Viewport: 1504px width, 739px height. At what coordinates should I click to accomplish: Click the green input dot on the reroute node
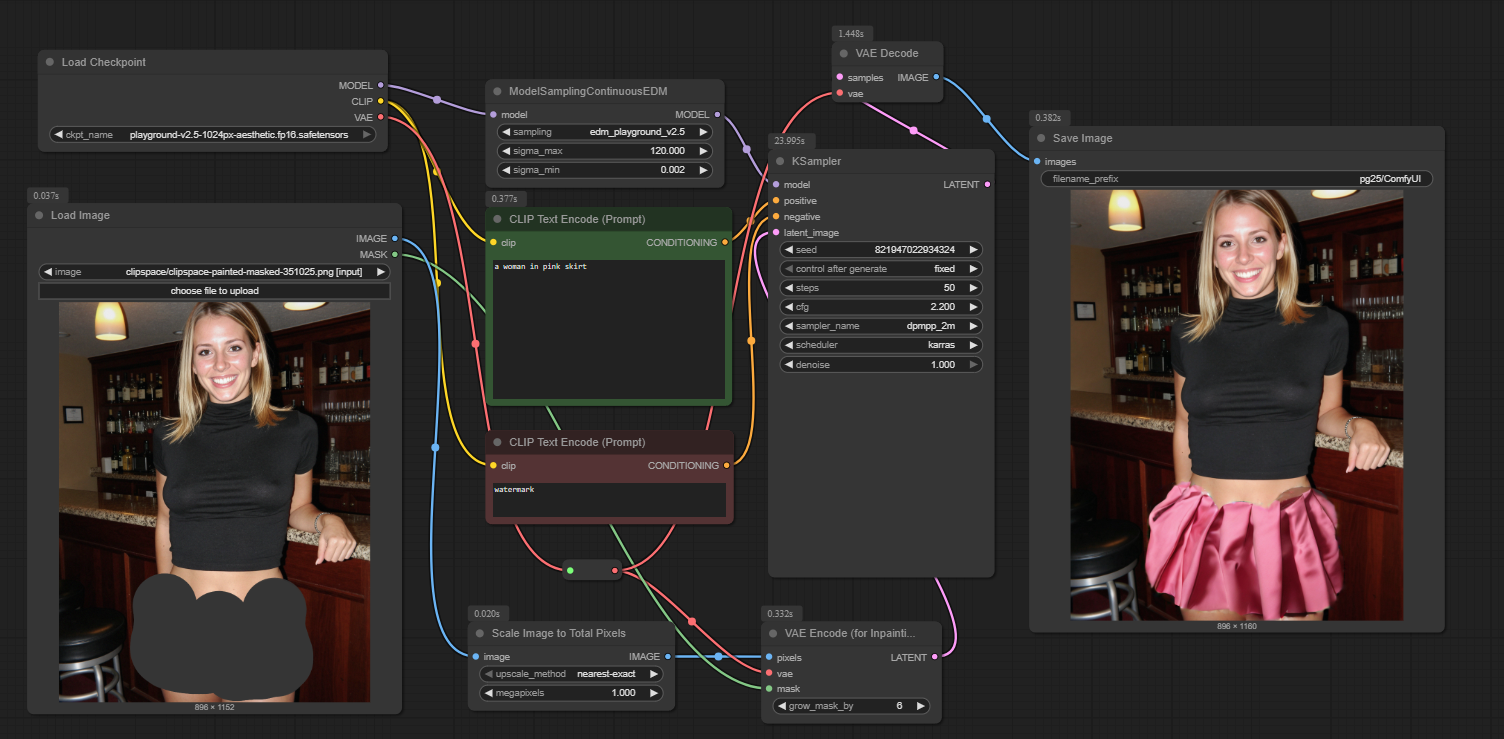570,571
